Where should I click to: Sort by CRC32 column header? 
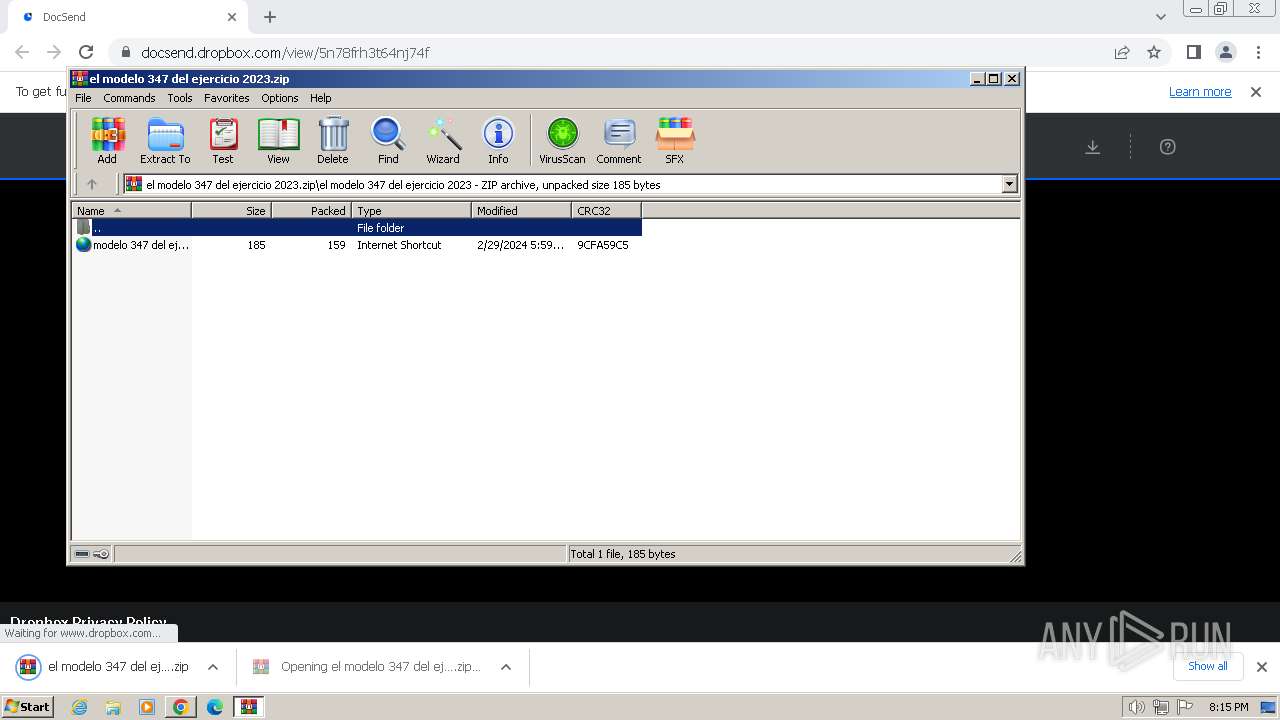pos(606,210)
